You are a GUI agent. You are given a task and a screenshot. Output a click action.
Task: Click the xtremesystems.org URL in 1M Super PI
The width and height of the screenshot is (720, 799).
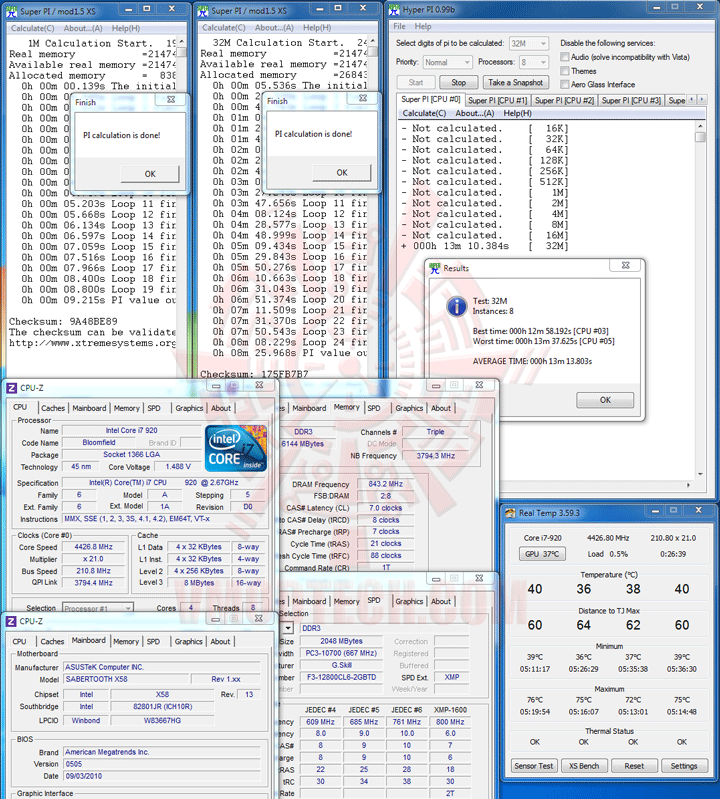pyautogui.click(x=92, y=343)
